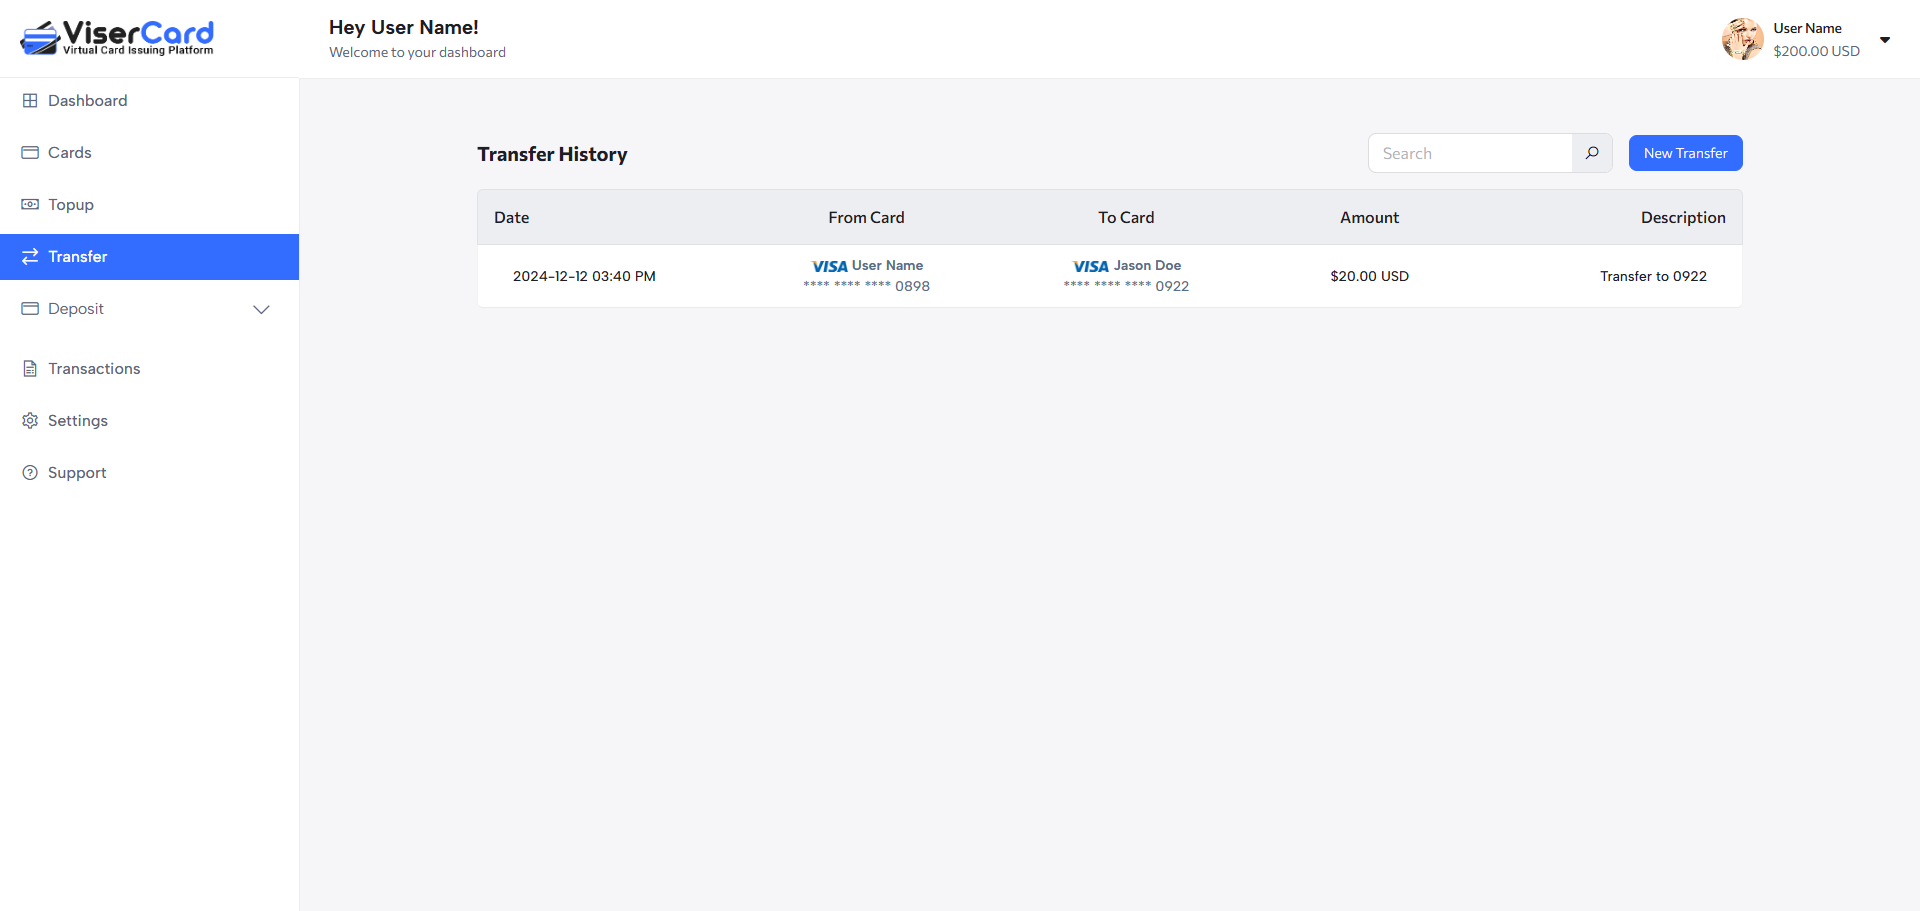The height and width of the screenshot is (911, 1920).
Task: Expand the Deposit submenu chevron
Action: (x=261, y=309)
